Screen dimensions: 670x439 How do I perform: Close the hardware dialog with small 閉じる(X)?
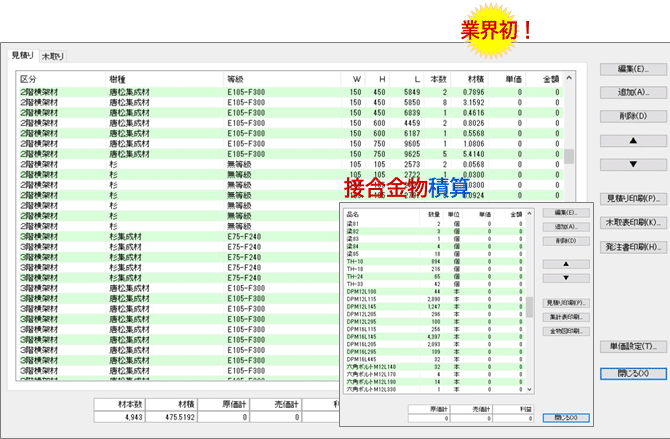565,417
